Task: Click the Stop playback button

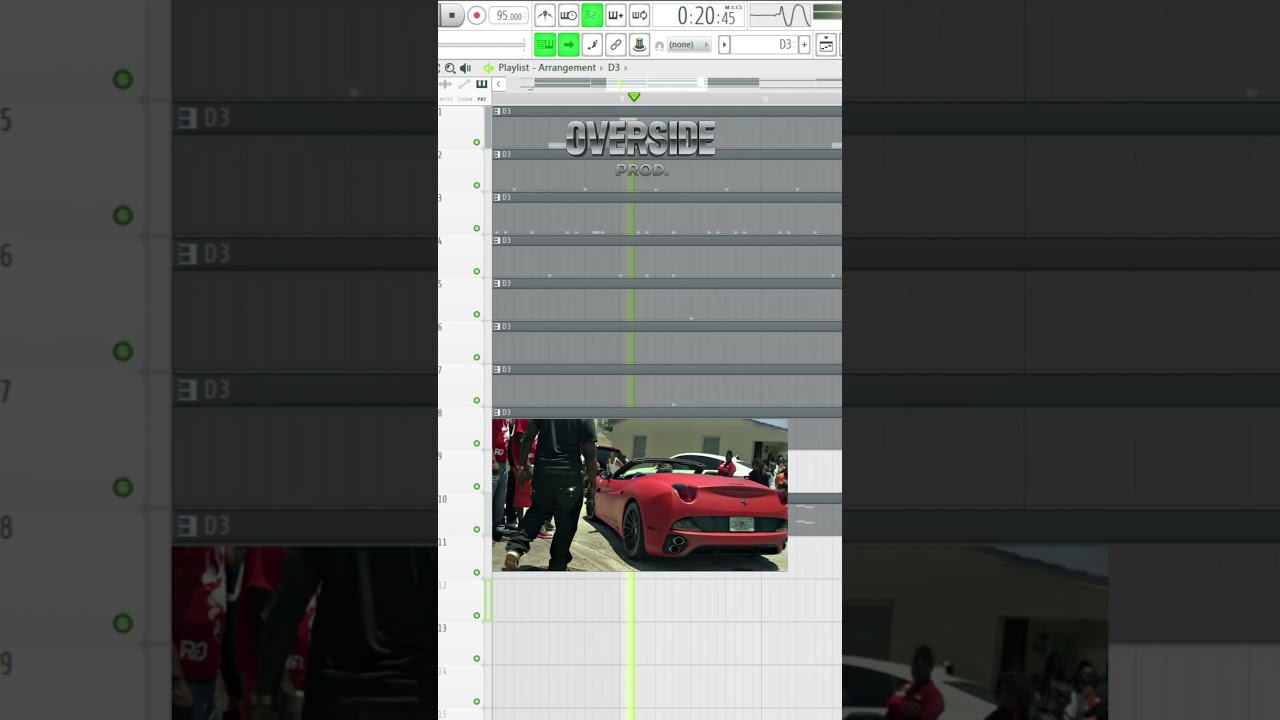Action: (x=451, y=15)
